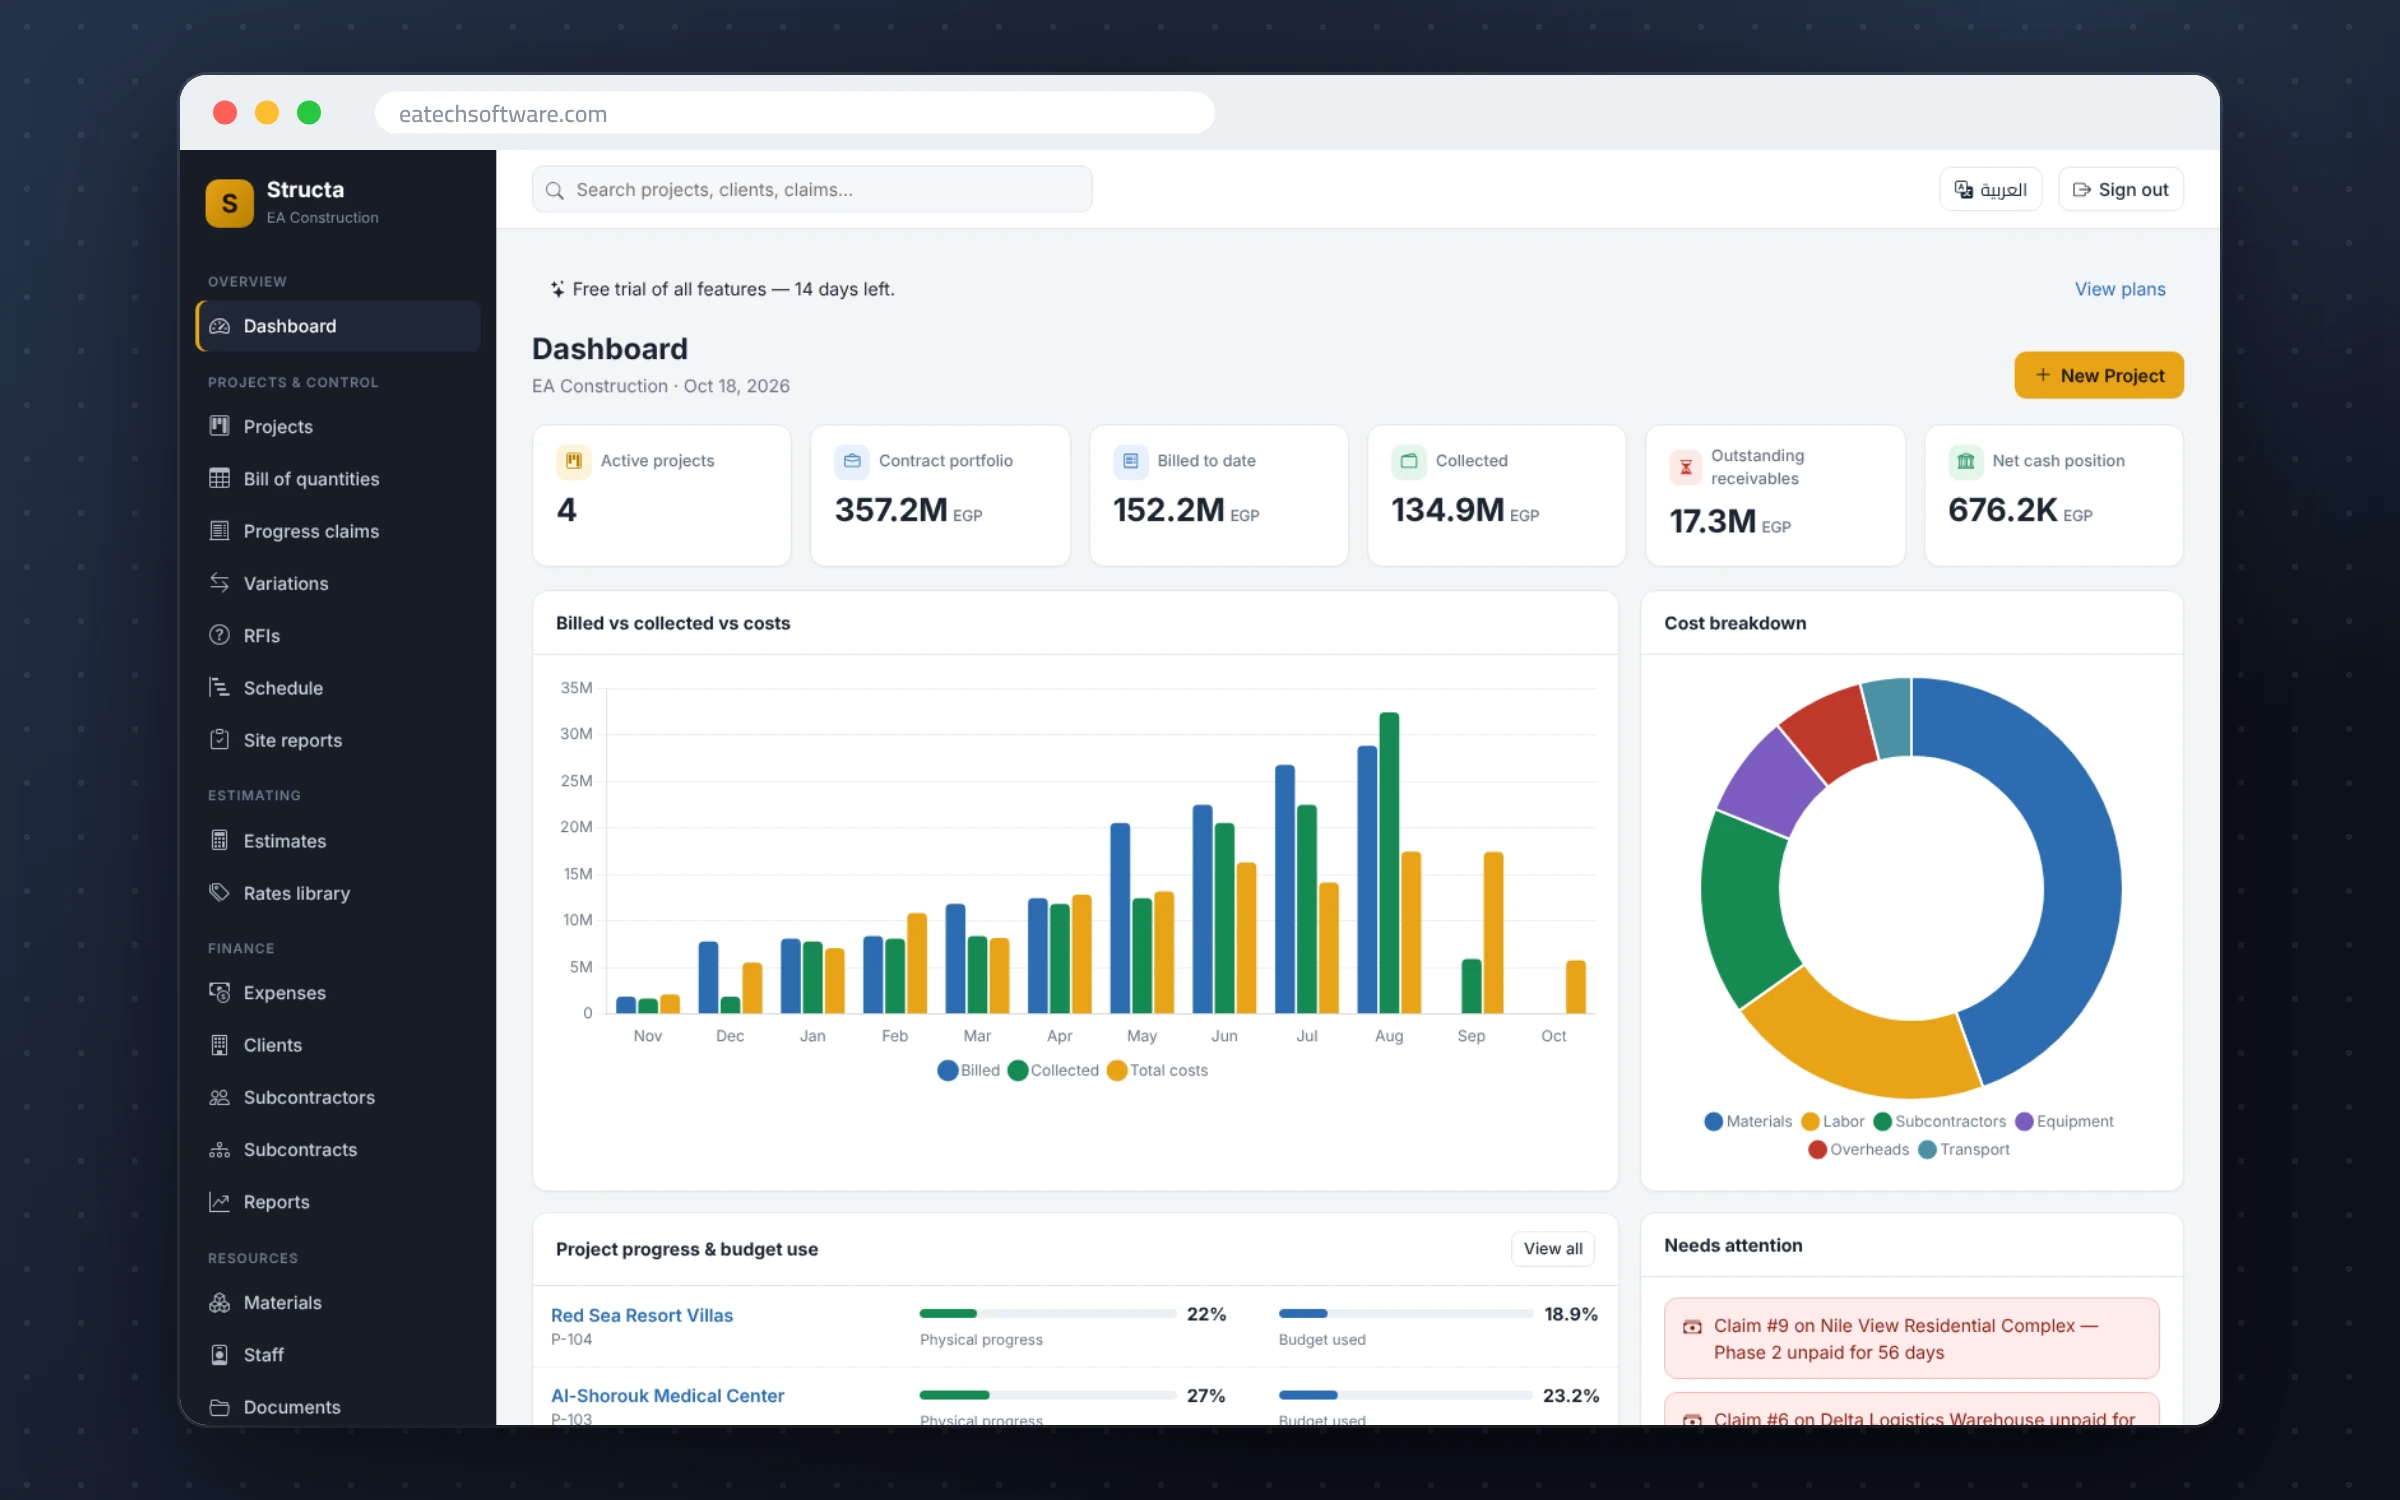Click the Red Sea budget used bar

(1405, 1313)
